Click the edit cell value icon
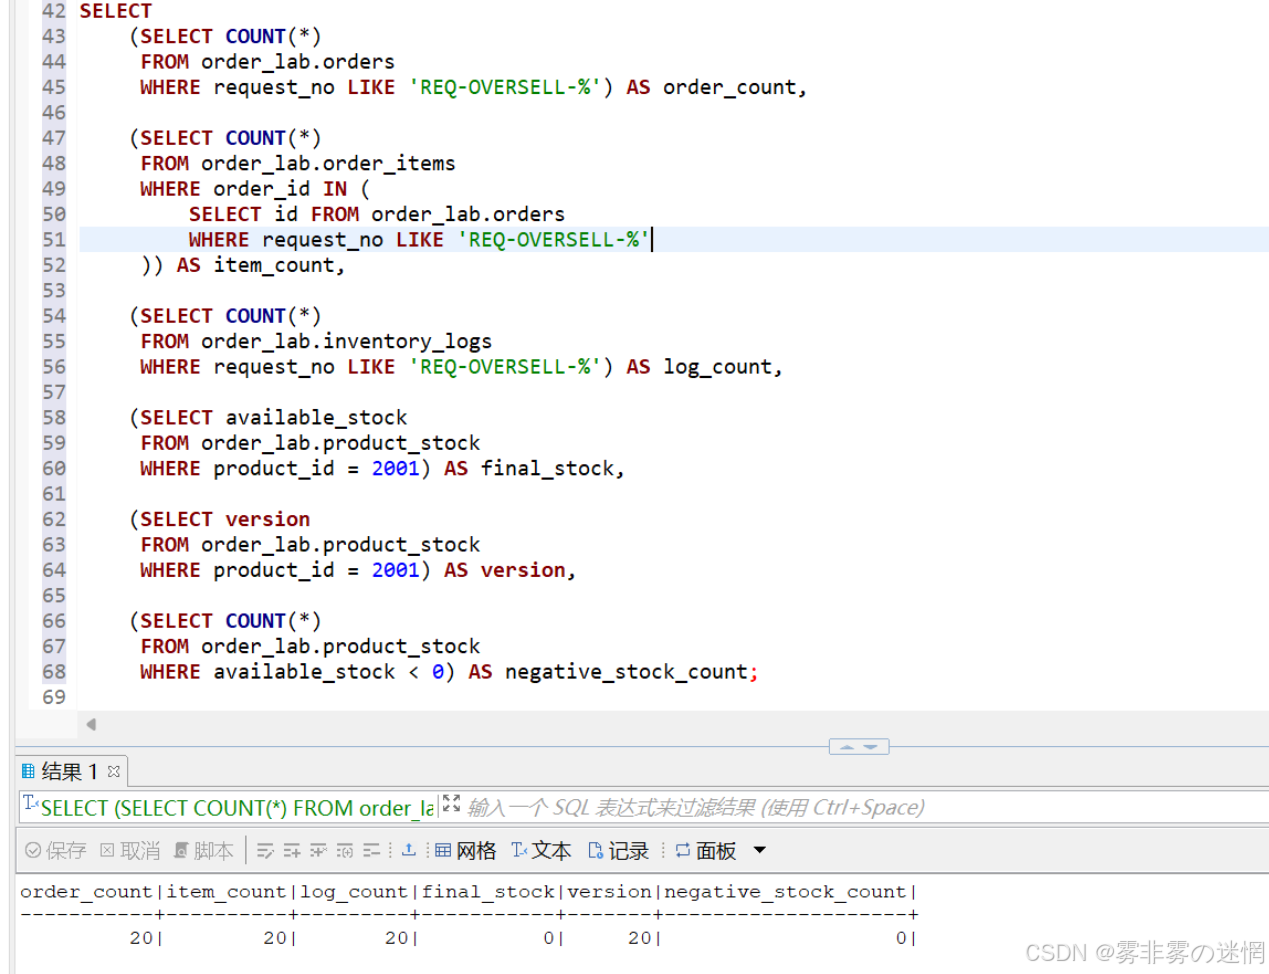Viewport: 1269px width, 974px height. [265, 851]
